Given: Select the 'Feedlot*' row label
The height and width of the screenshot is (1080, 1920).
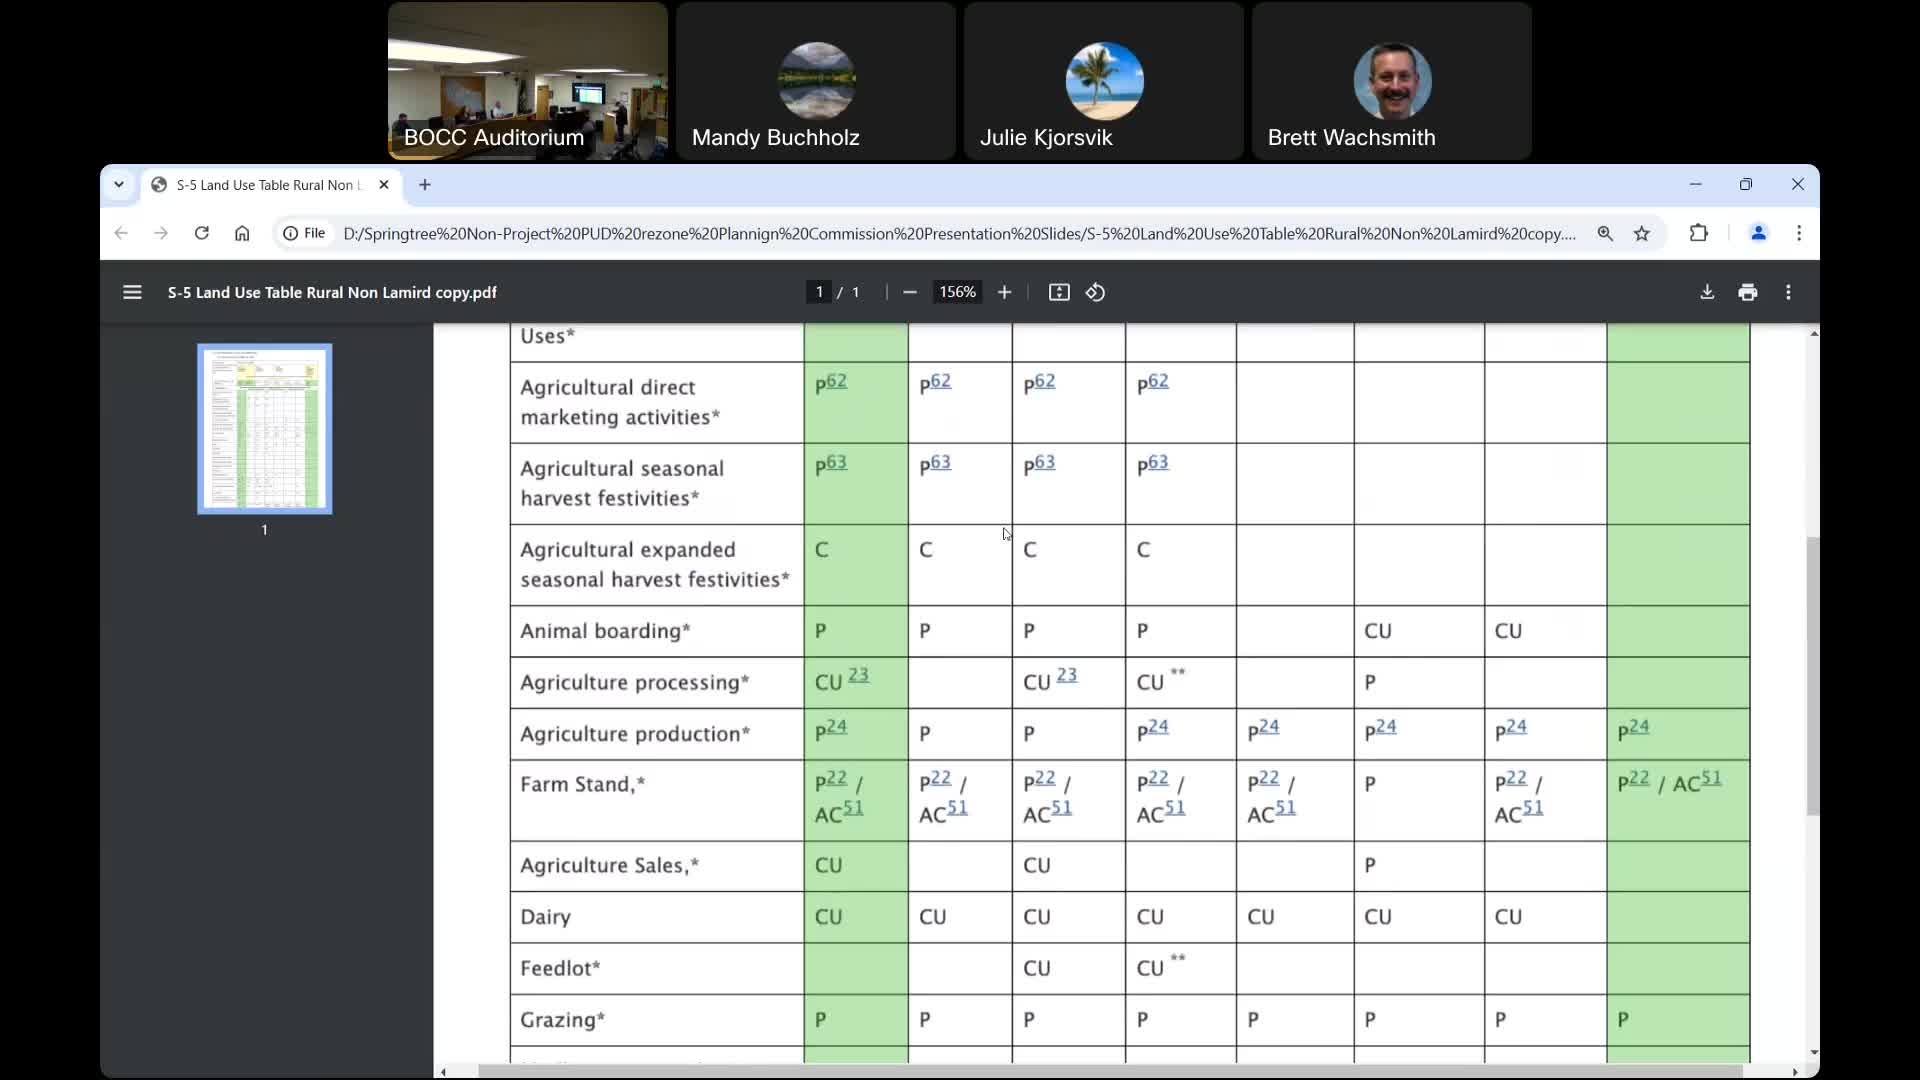Looking at the screenshot, I should click(560, 968).
